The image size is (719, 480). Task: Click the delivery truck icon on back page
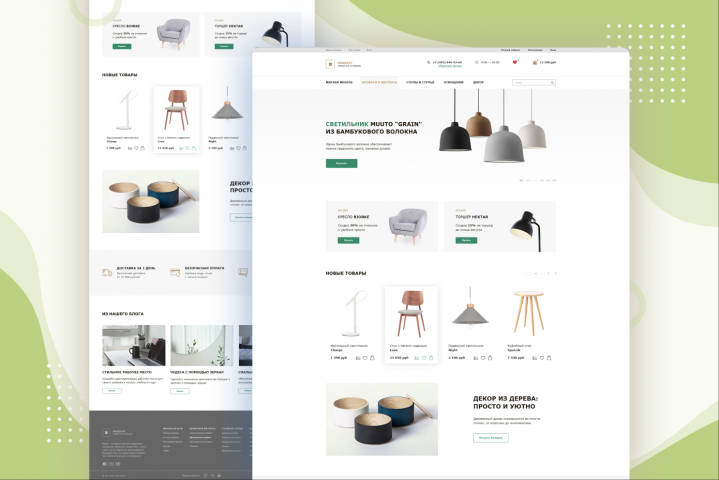(x=107, y=273)
